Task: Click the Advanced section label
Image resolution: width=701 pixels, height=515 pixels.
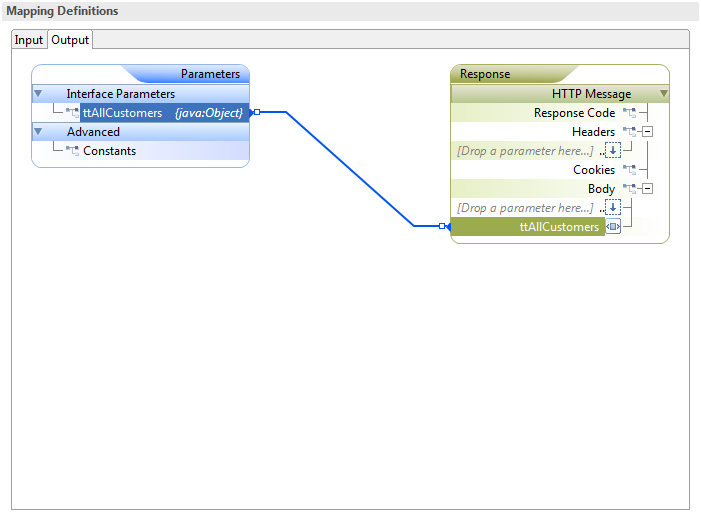Action: (x=93, y=132)
